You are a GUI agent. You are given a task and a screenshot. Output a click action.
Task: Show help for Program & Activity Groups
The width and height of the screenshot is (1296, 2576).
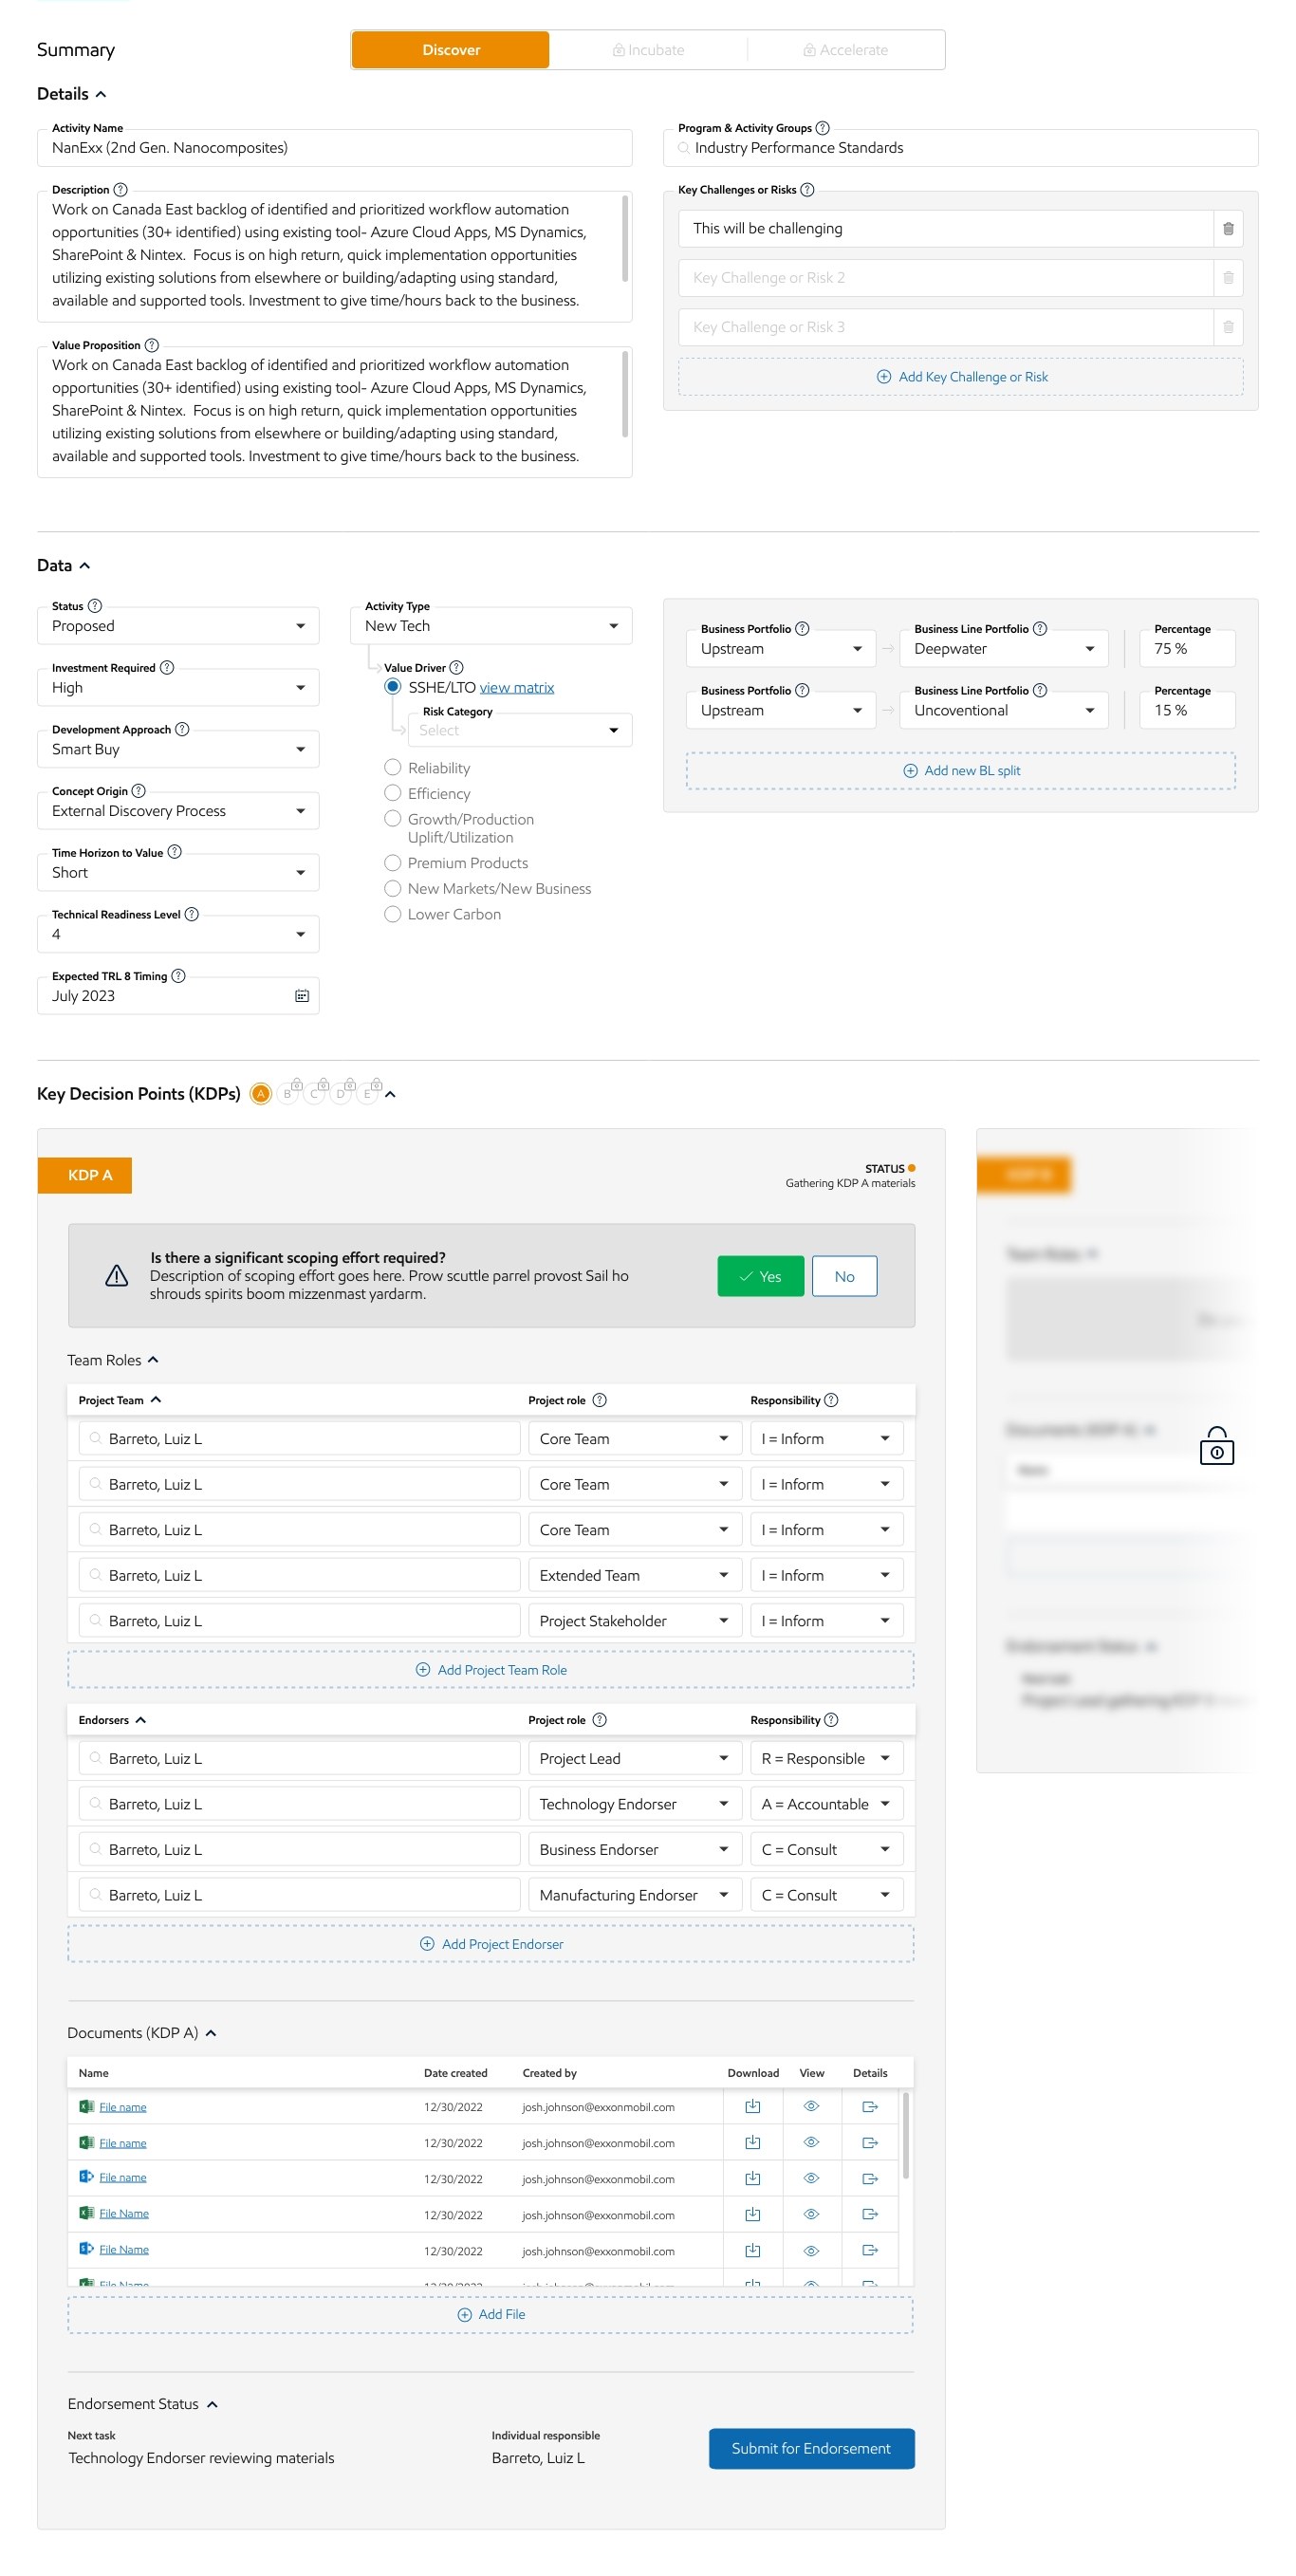[x=822, y=128]
